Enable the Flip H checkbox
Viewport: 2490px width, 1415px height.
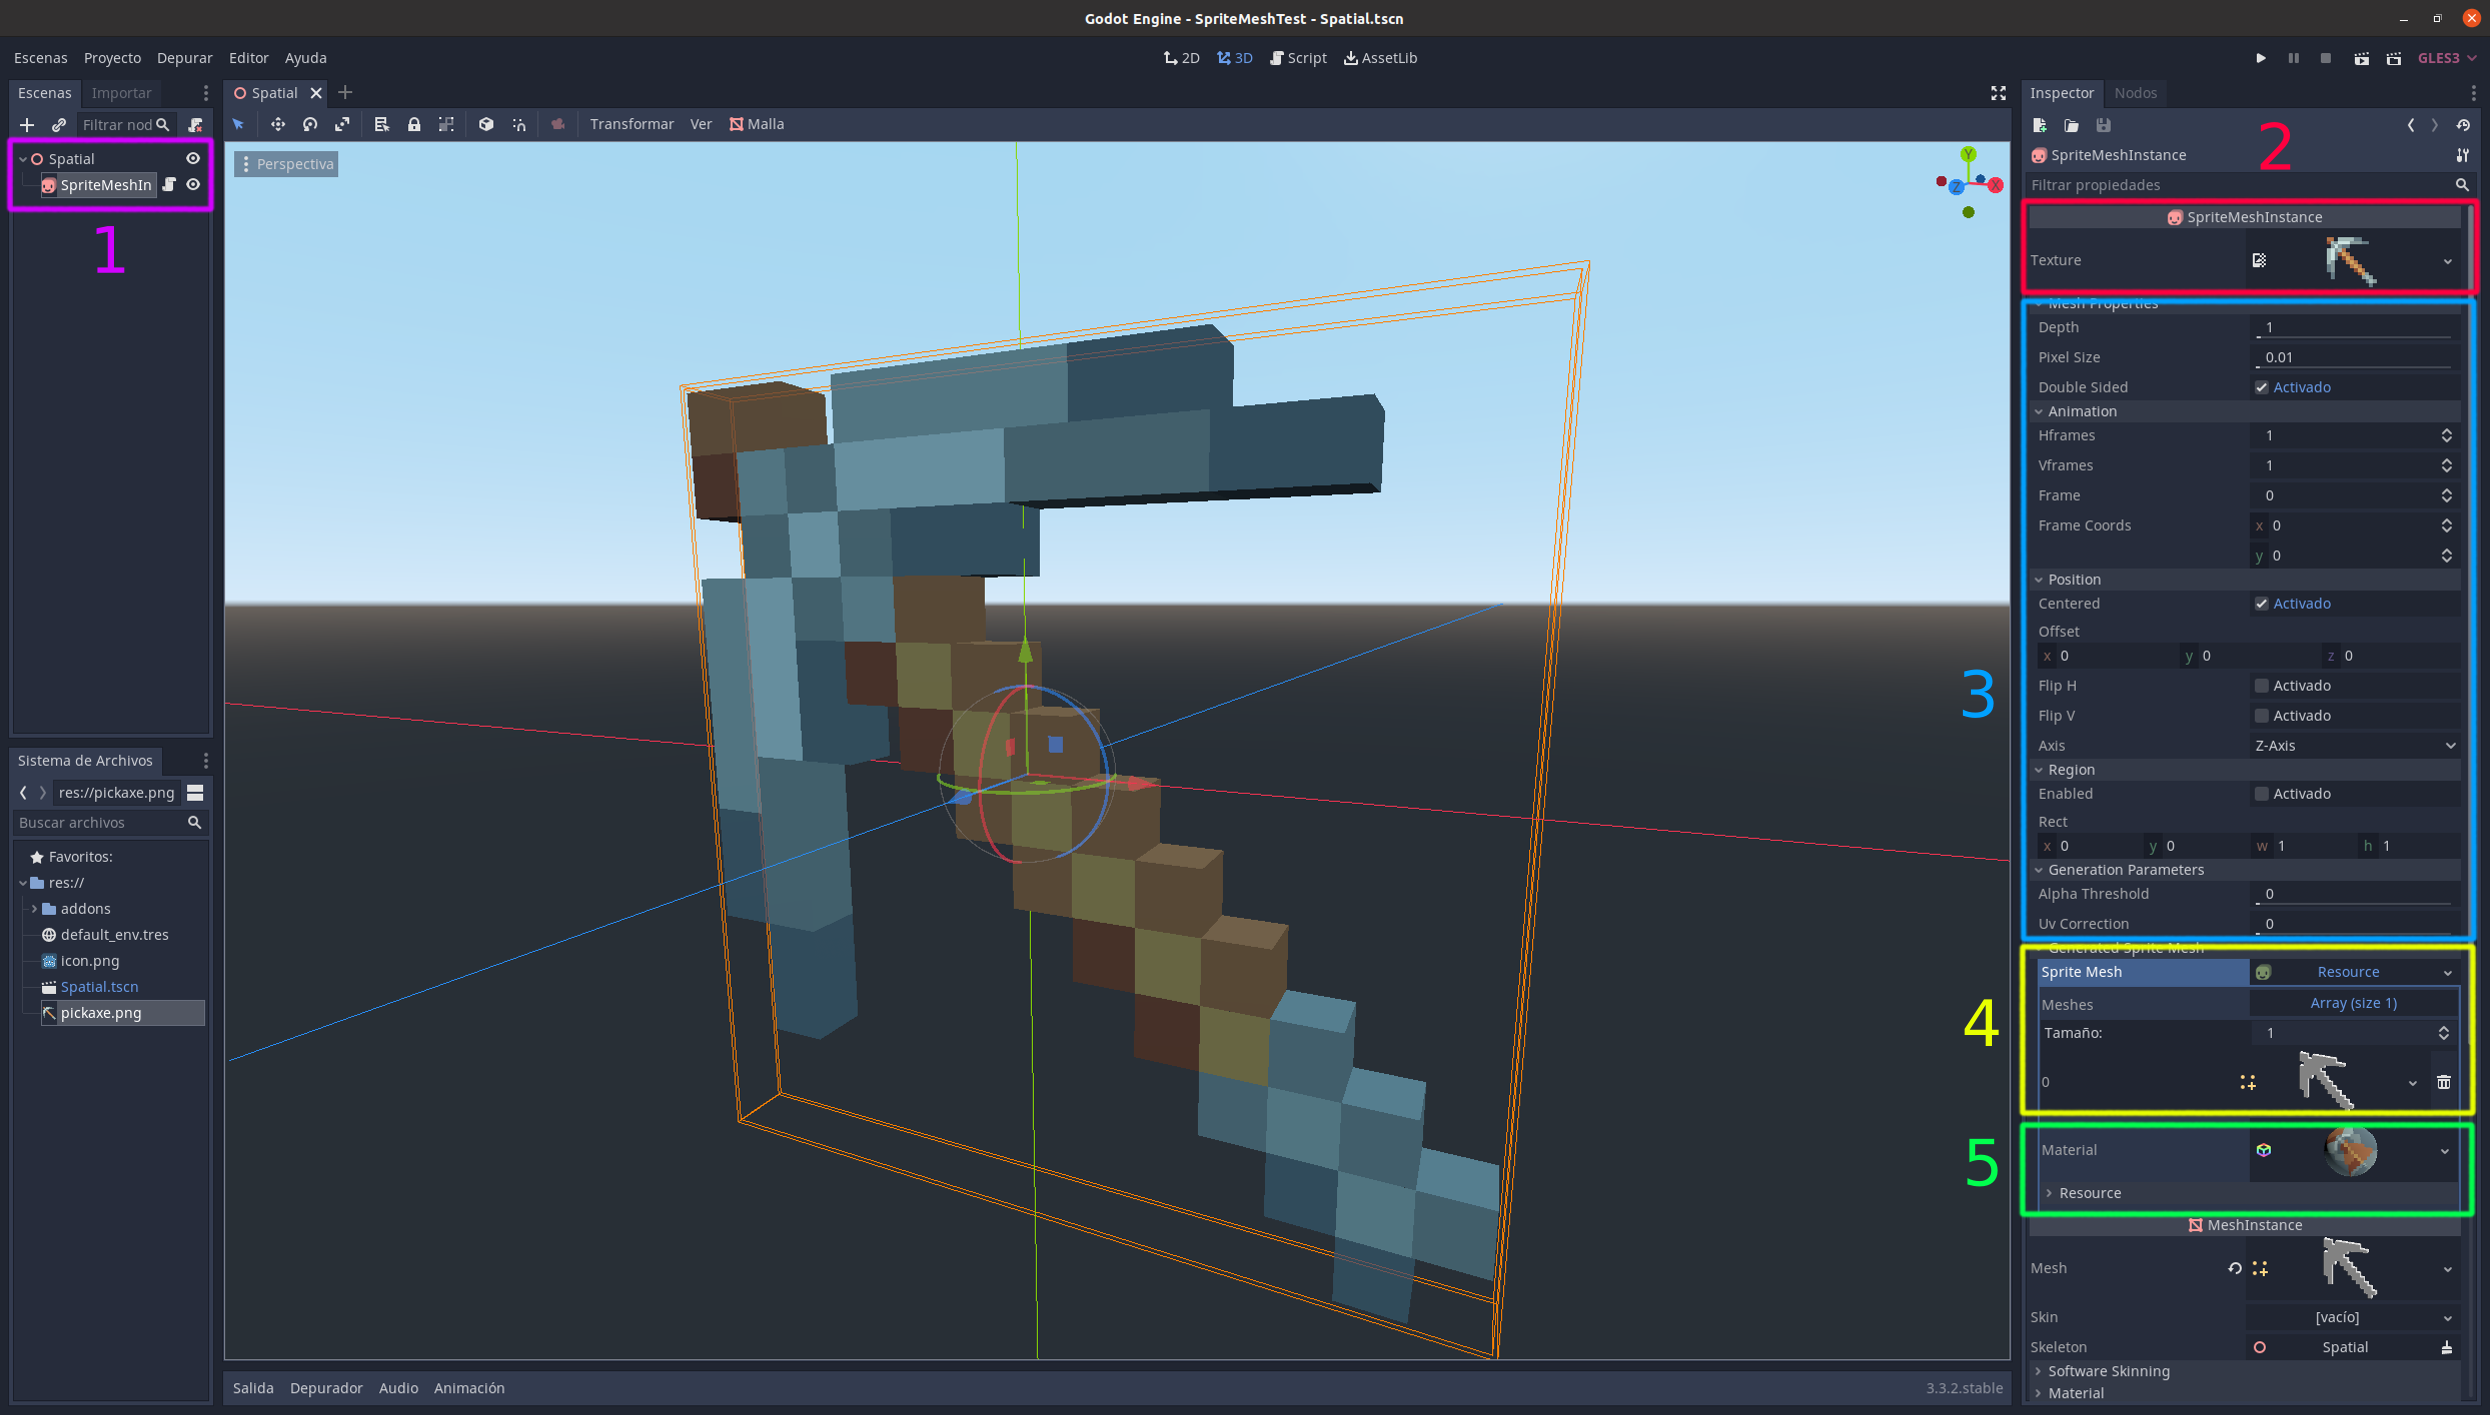2261,685
